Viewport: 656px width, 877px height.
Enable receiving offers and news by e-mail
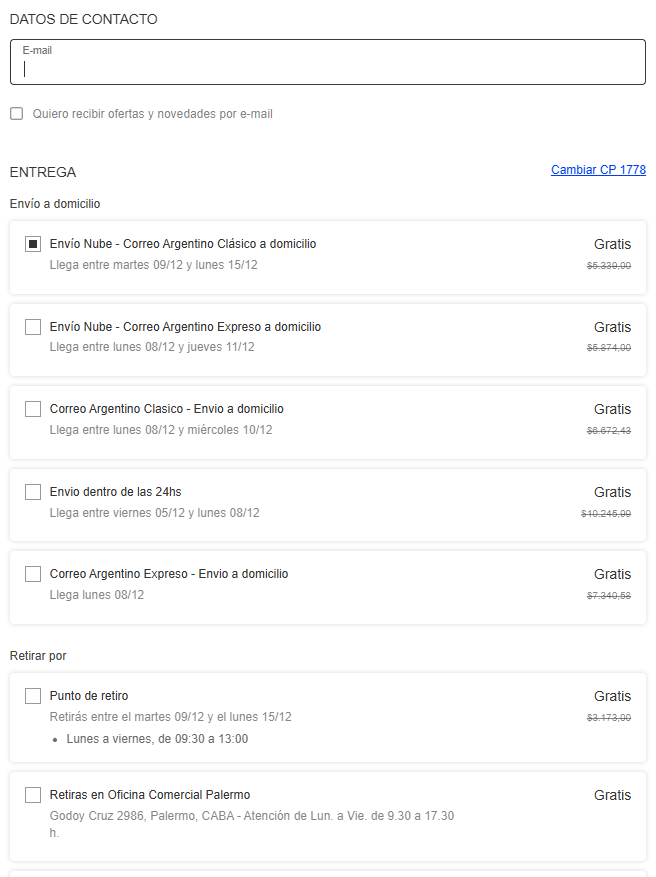17,114
